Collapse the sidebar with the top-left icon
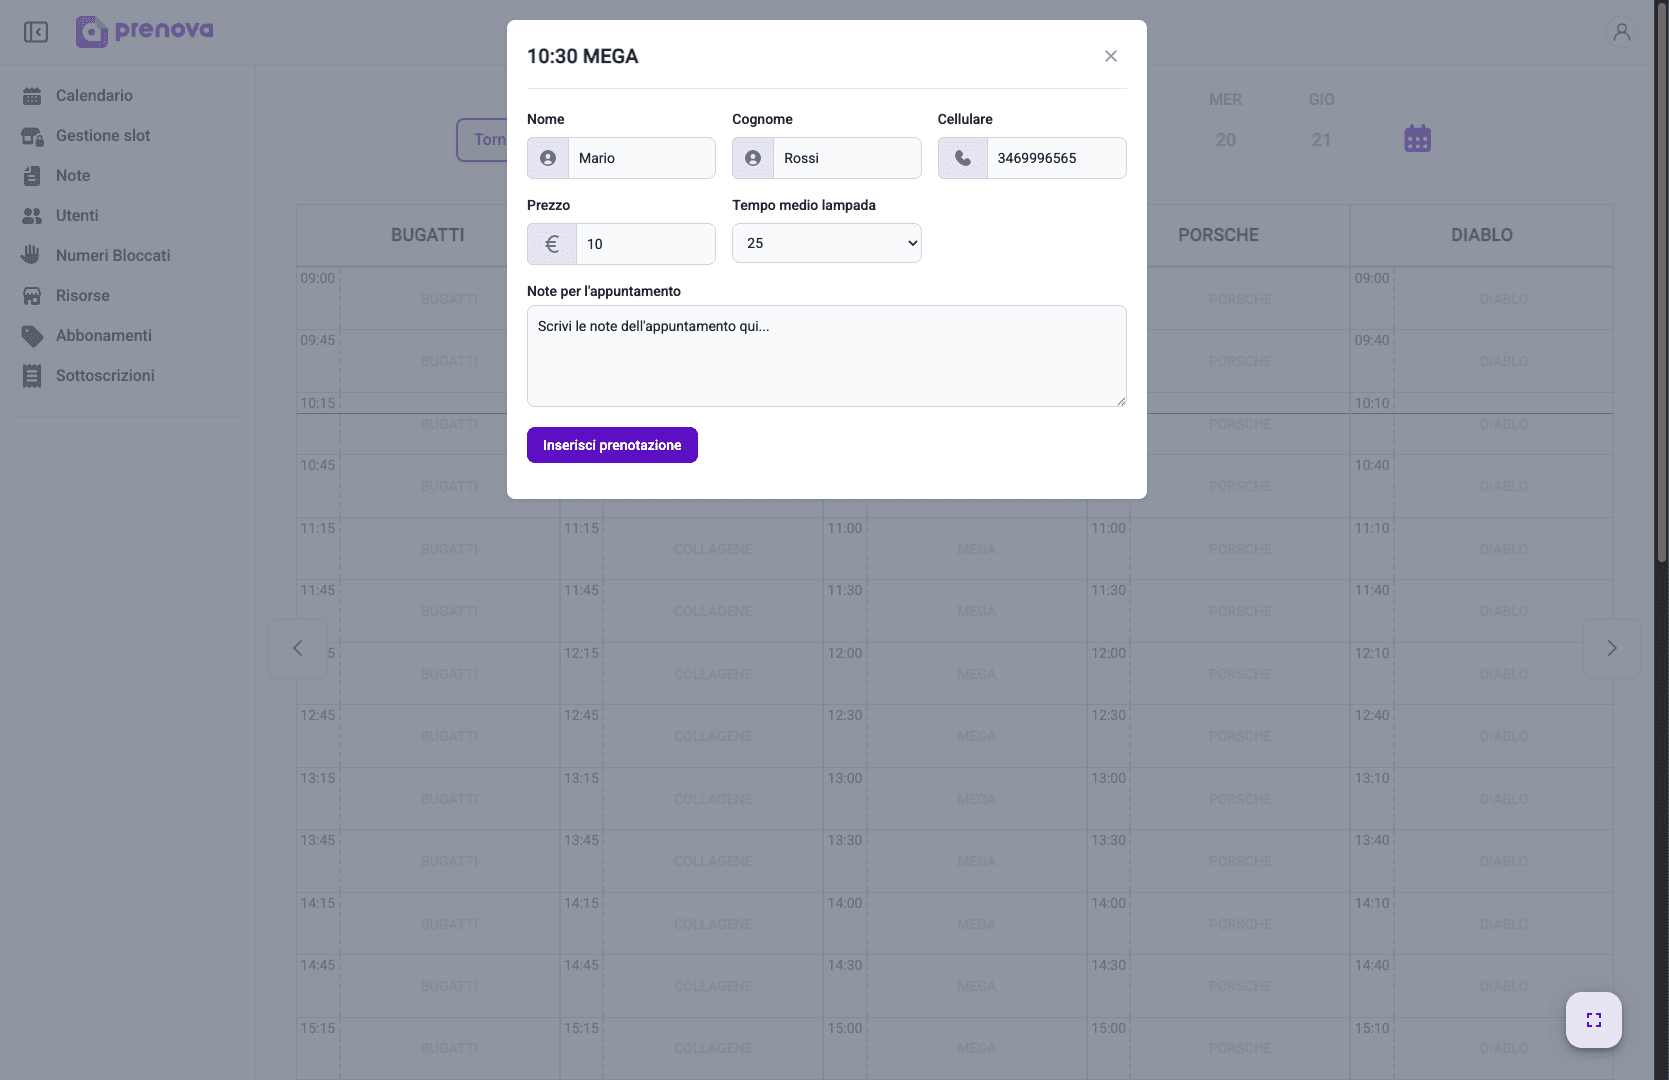 (x=36, y=32)
